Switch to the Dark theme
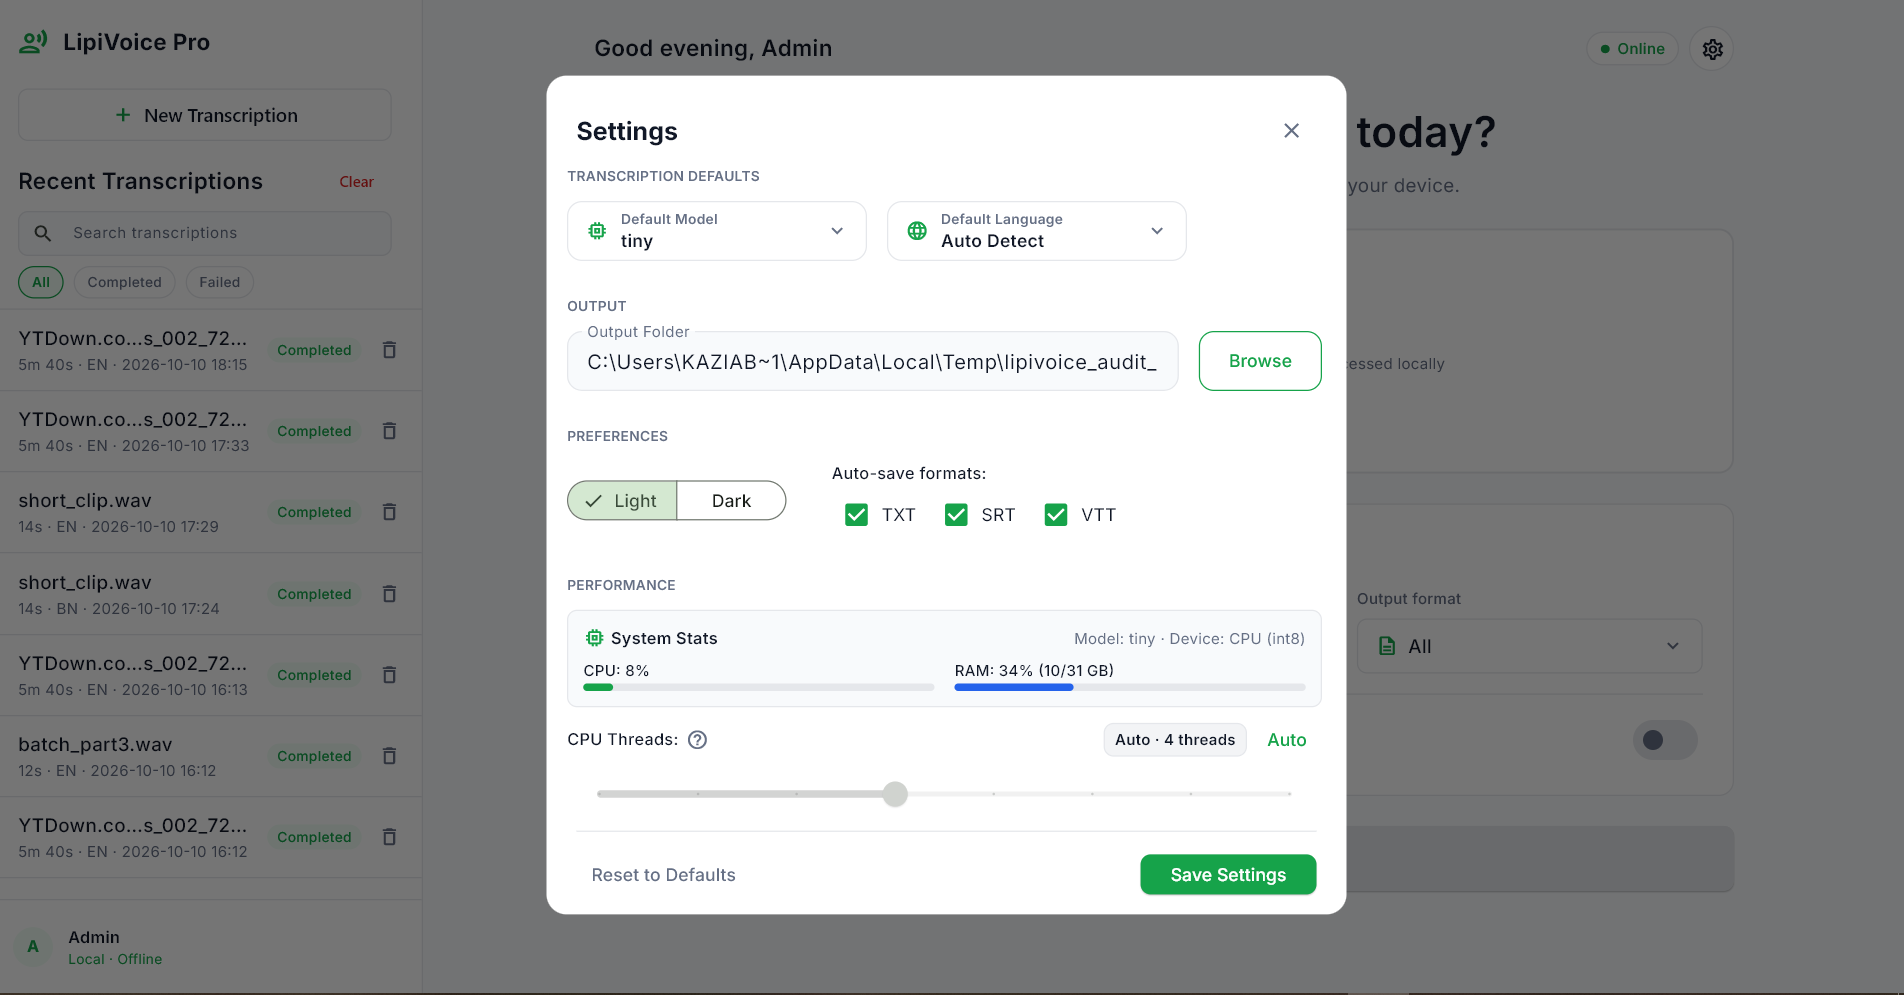Viewport: 1904px width, 995px height. click(731, 501)
